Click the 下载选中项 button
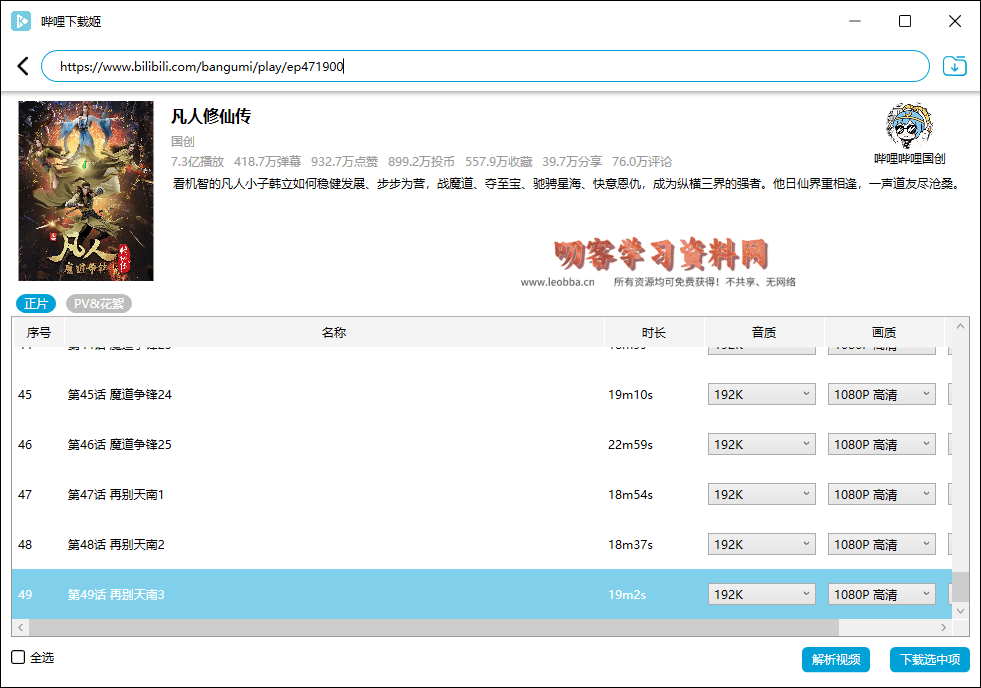This screenshot has height=688, width=981. click(x=929, y=660)
